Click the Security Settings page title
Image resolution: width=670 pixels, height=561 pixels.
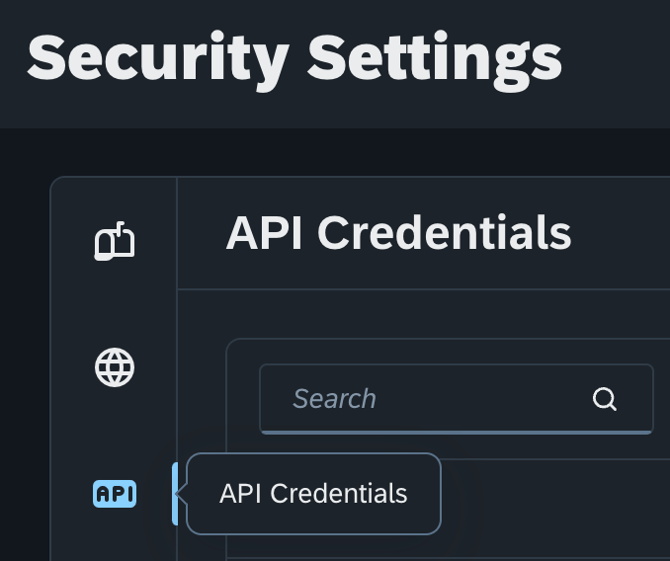pyautogui.click(x=294, y=58)
